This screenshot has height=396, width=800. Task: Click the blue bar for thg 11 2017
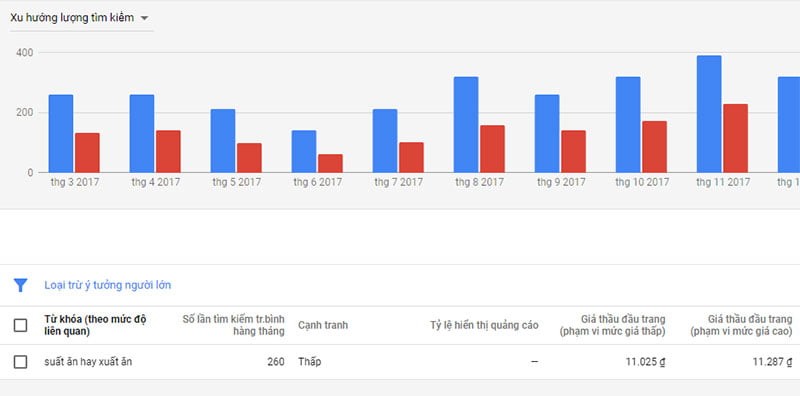(x=709, y=114)
